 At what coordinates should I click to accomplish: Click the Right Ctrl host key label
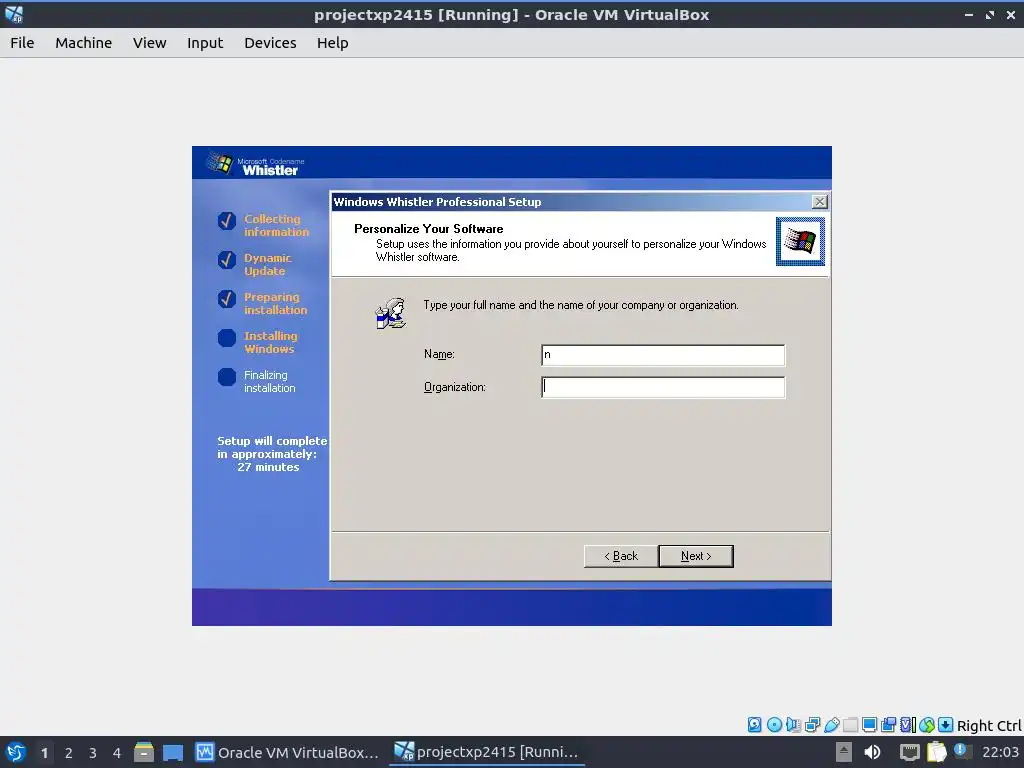989,726
